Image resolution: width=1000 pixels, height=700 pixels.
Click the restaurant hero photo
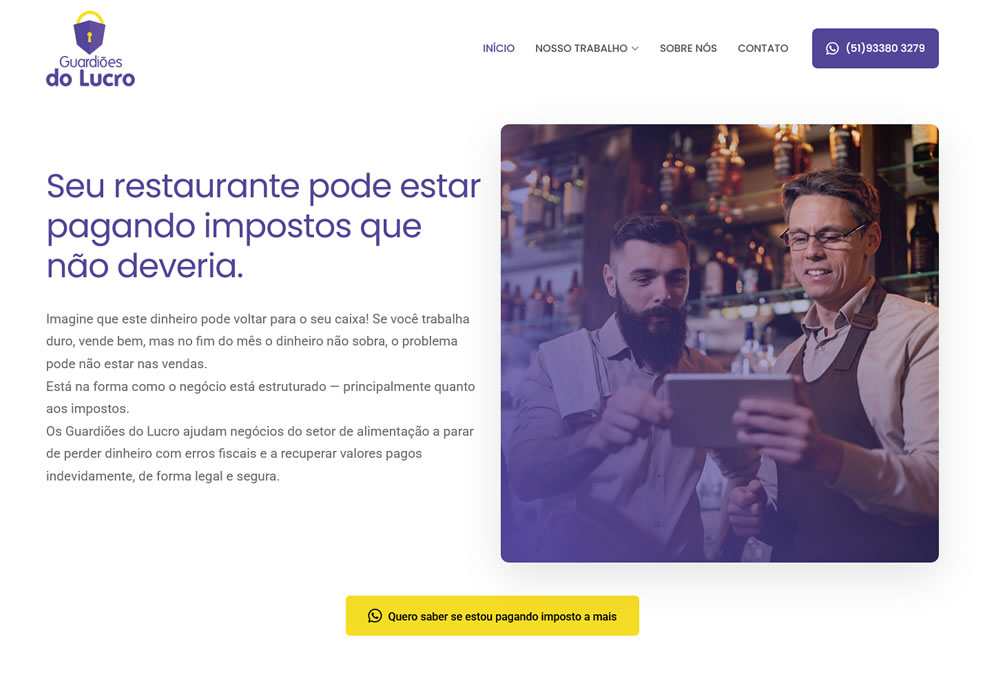[719, 343]
